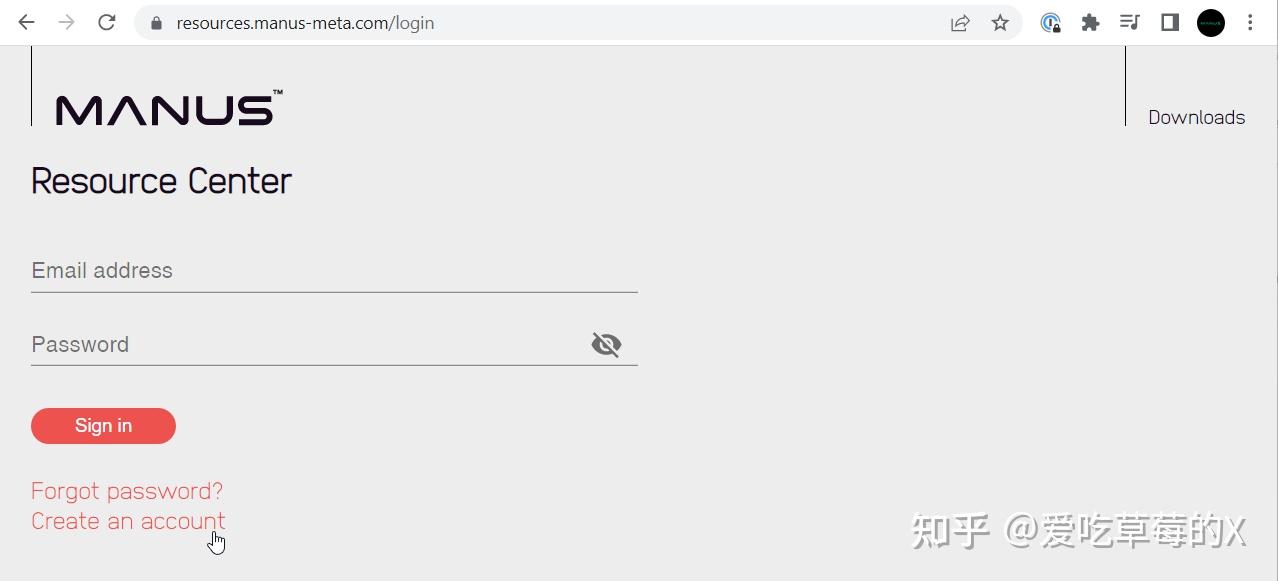
Task: Reload the login page
Action: (x=107, y=22)
